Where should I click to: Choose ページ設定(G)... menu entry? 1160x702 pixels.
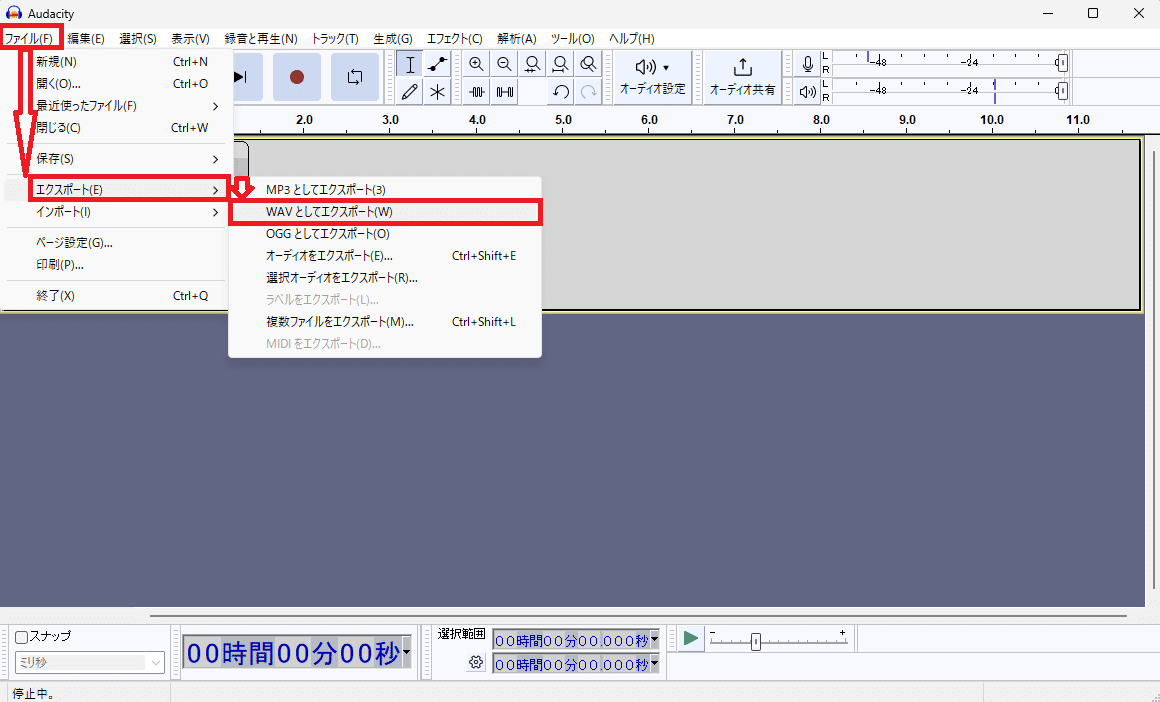point(116,243)
